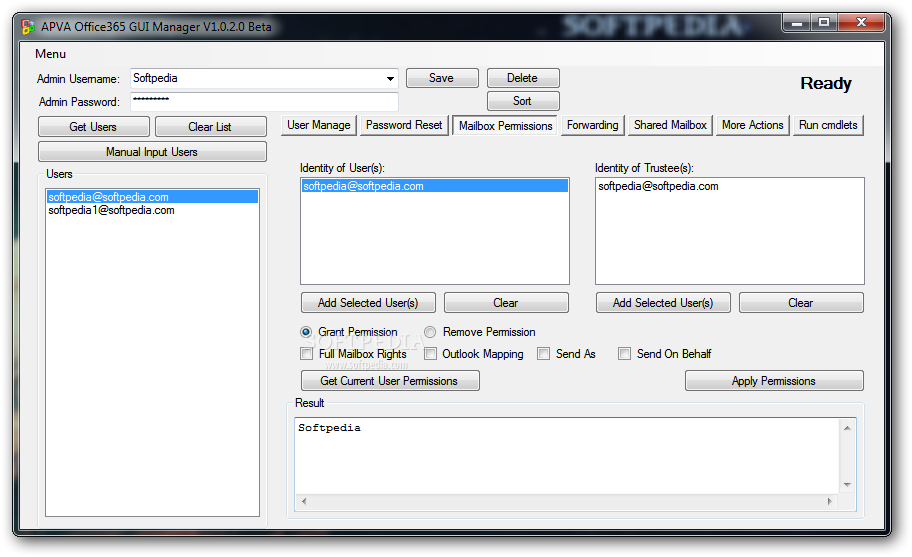Click the APVA application icon in title bar
Screen dimensions: 912x557
pyautogui.click(x=27, y=27)
